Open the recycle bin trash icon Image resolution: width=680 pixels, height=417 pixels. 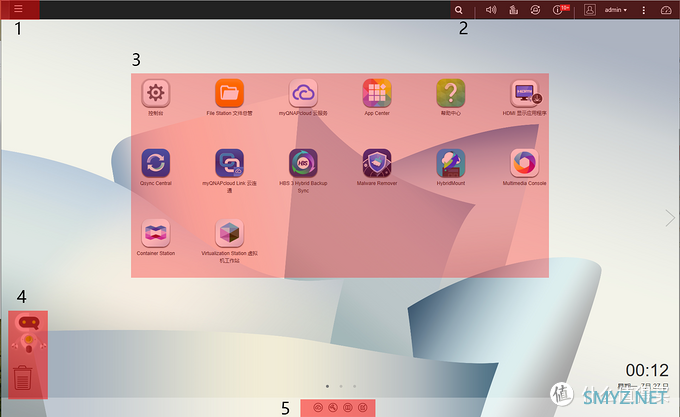click(x=23, y=378)
